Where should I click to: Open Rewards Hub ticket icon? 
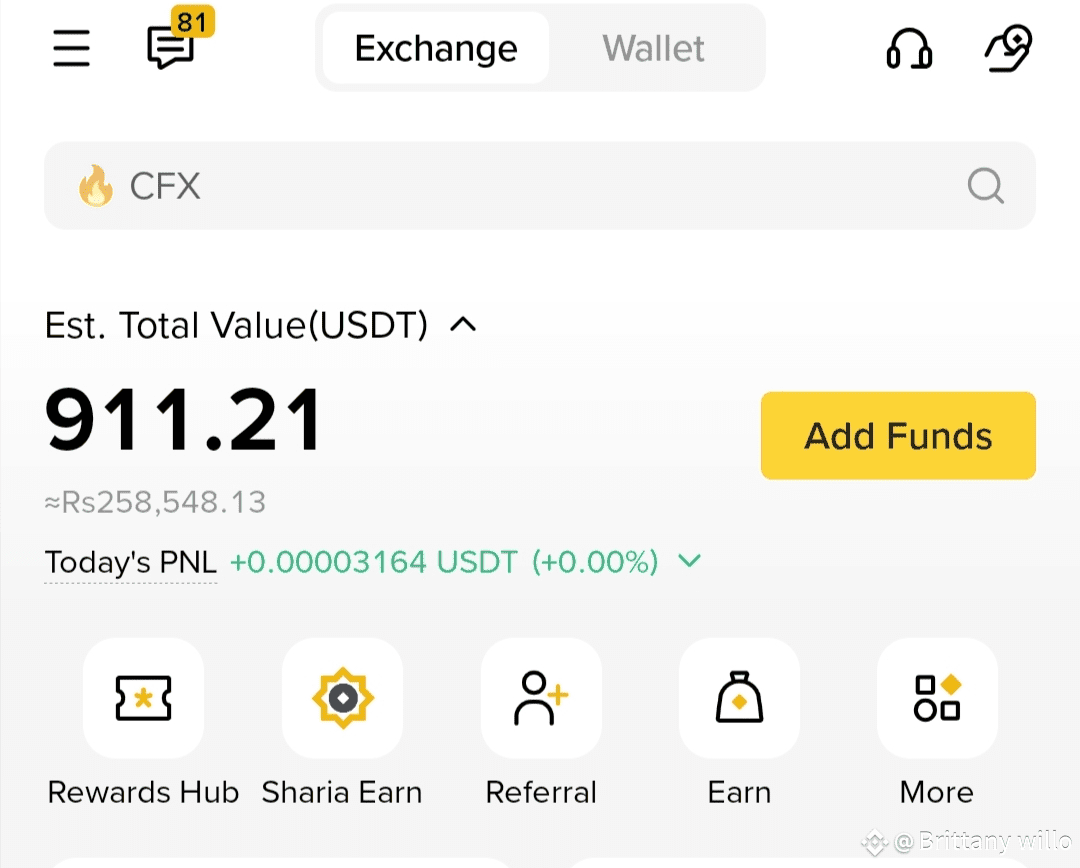(x=143, y=698)
